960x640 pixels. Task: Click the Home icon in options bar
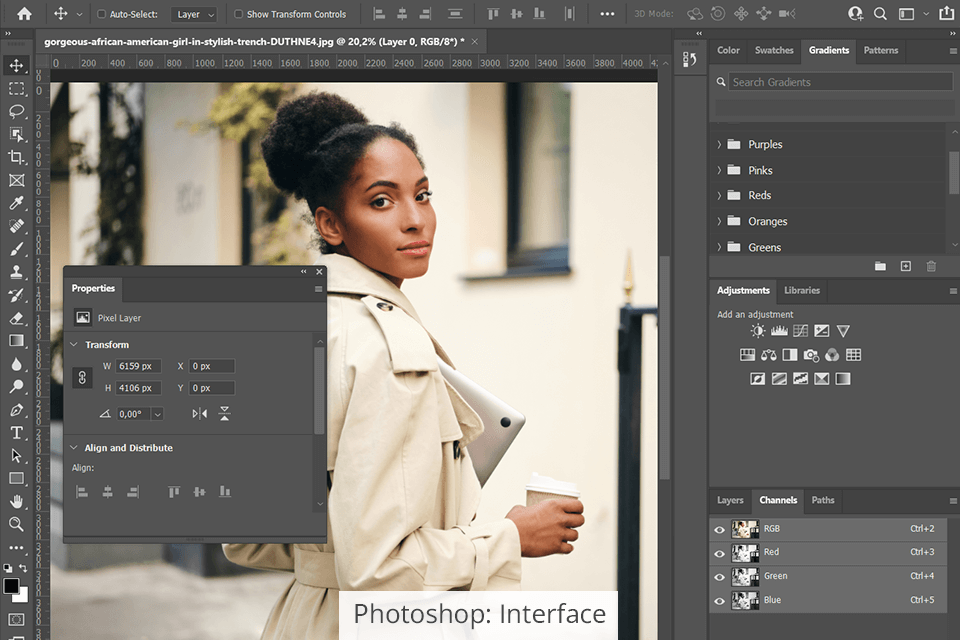[x=24, y=13]
